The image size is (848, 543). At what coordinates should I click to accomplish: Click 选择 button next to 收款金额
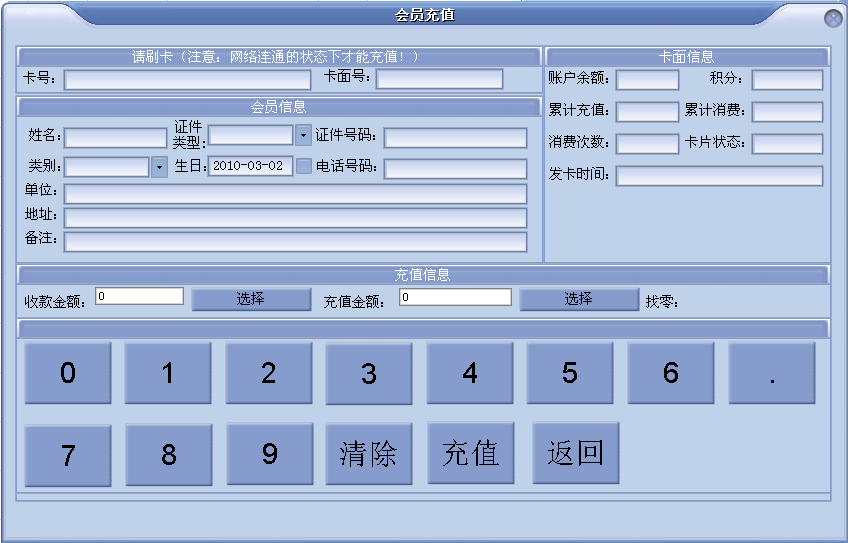coord(251,299)
